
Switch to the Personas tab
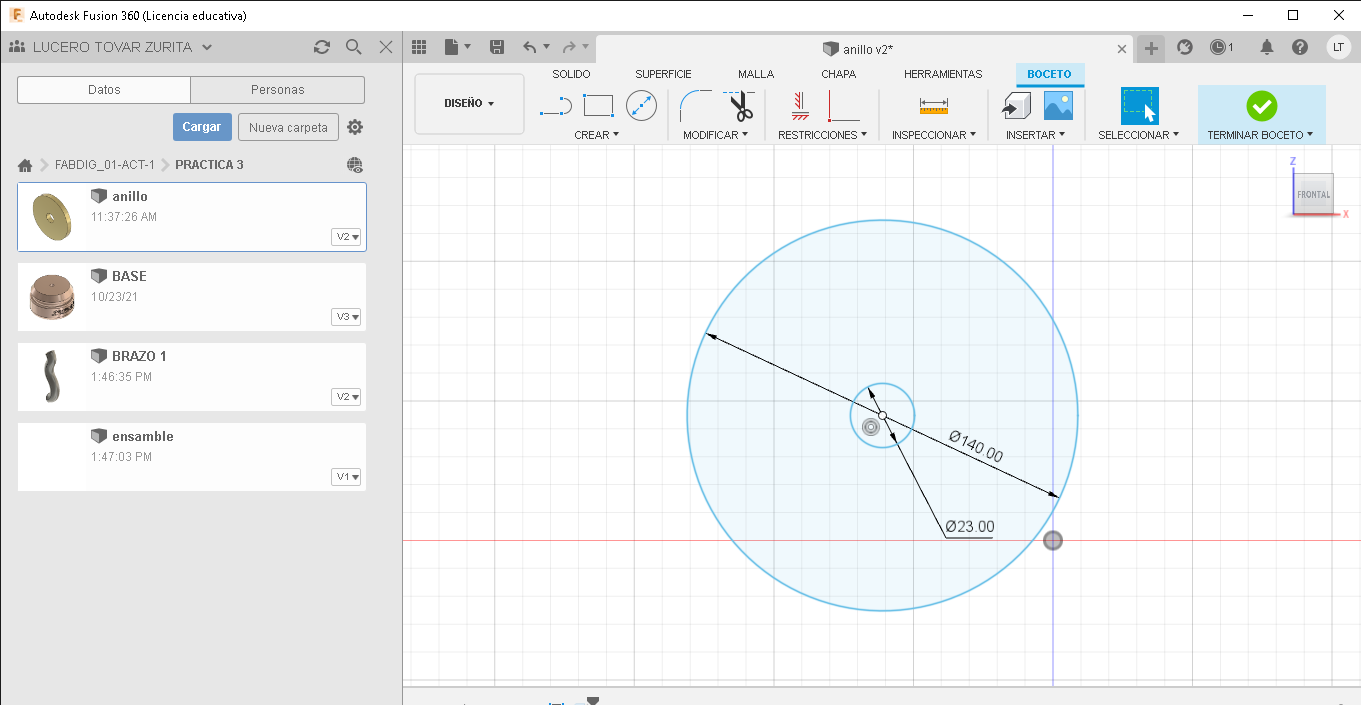click(x=278, y=90)
